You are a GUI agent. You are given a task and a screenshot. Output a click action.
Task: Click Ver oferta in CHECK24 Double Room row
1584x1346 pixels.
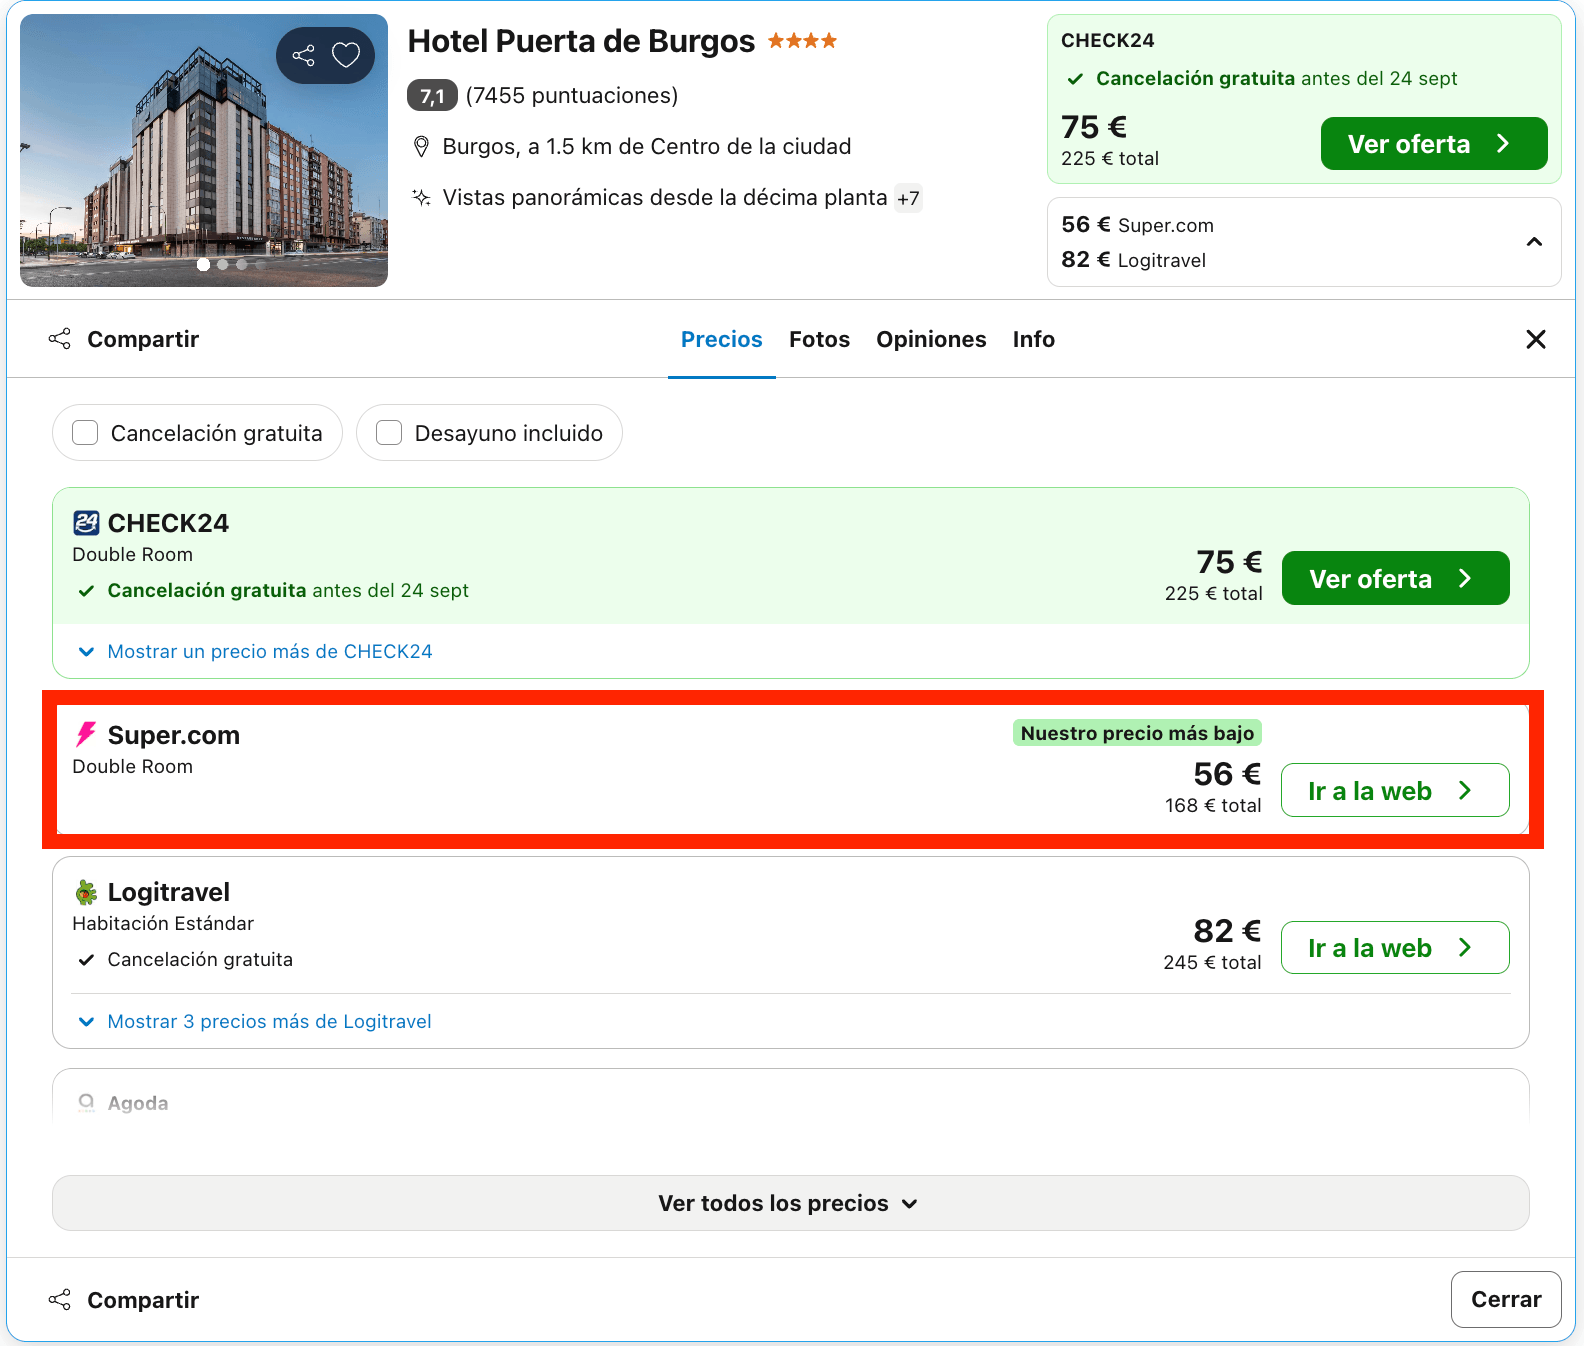pyautogui.click(x=1395, y=578)
